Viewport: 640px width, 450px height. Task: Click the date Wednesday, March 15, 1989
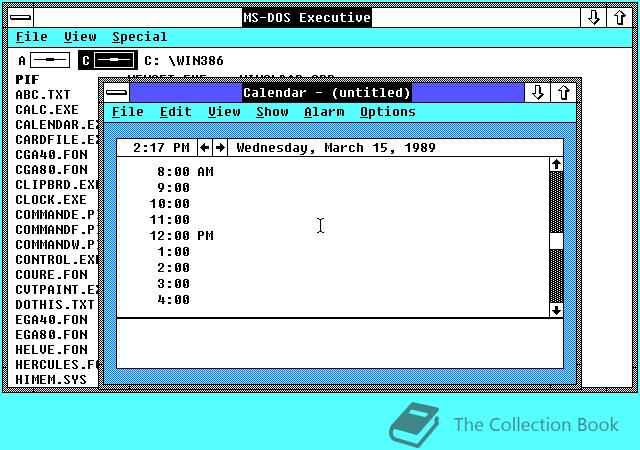[x=336, y=148]
